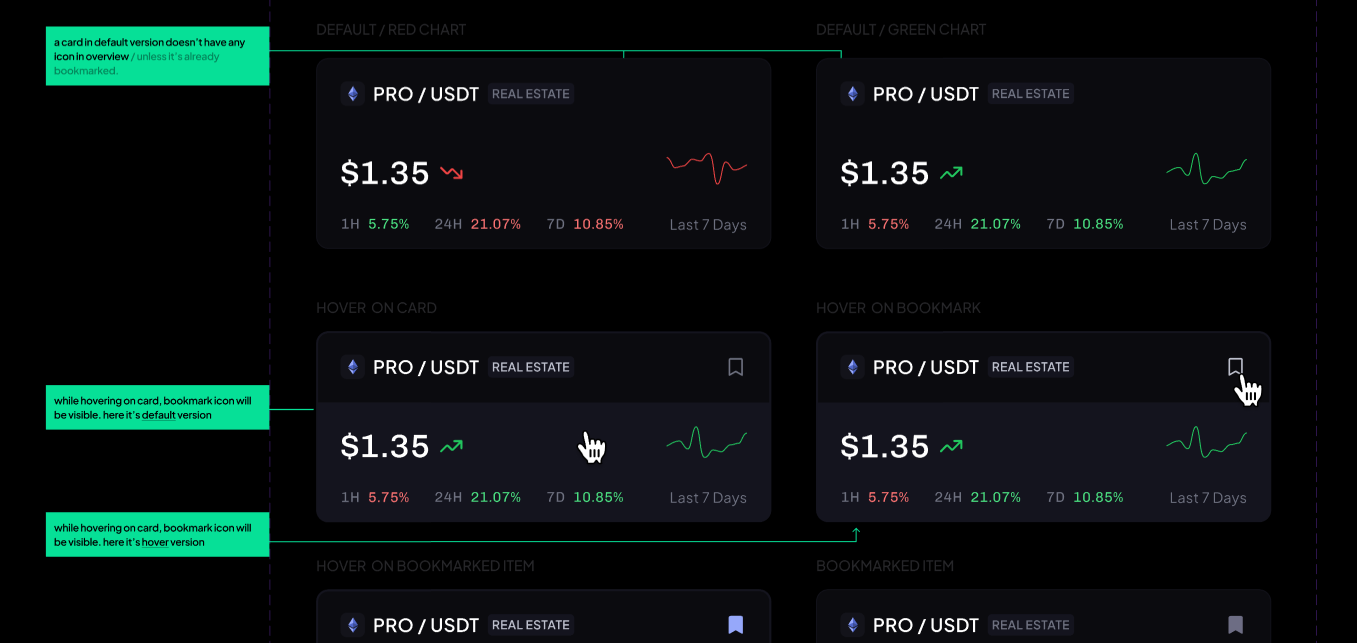Unbookmark the Hover On Bookmarked Item card
1357x643 pixels.
(736, 625)
